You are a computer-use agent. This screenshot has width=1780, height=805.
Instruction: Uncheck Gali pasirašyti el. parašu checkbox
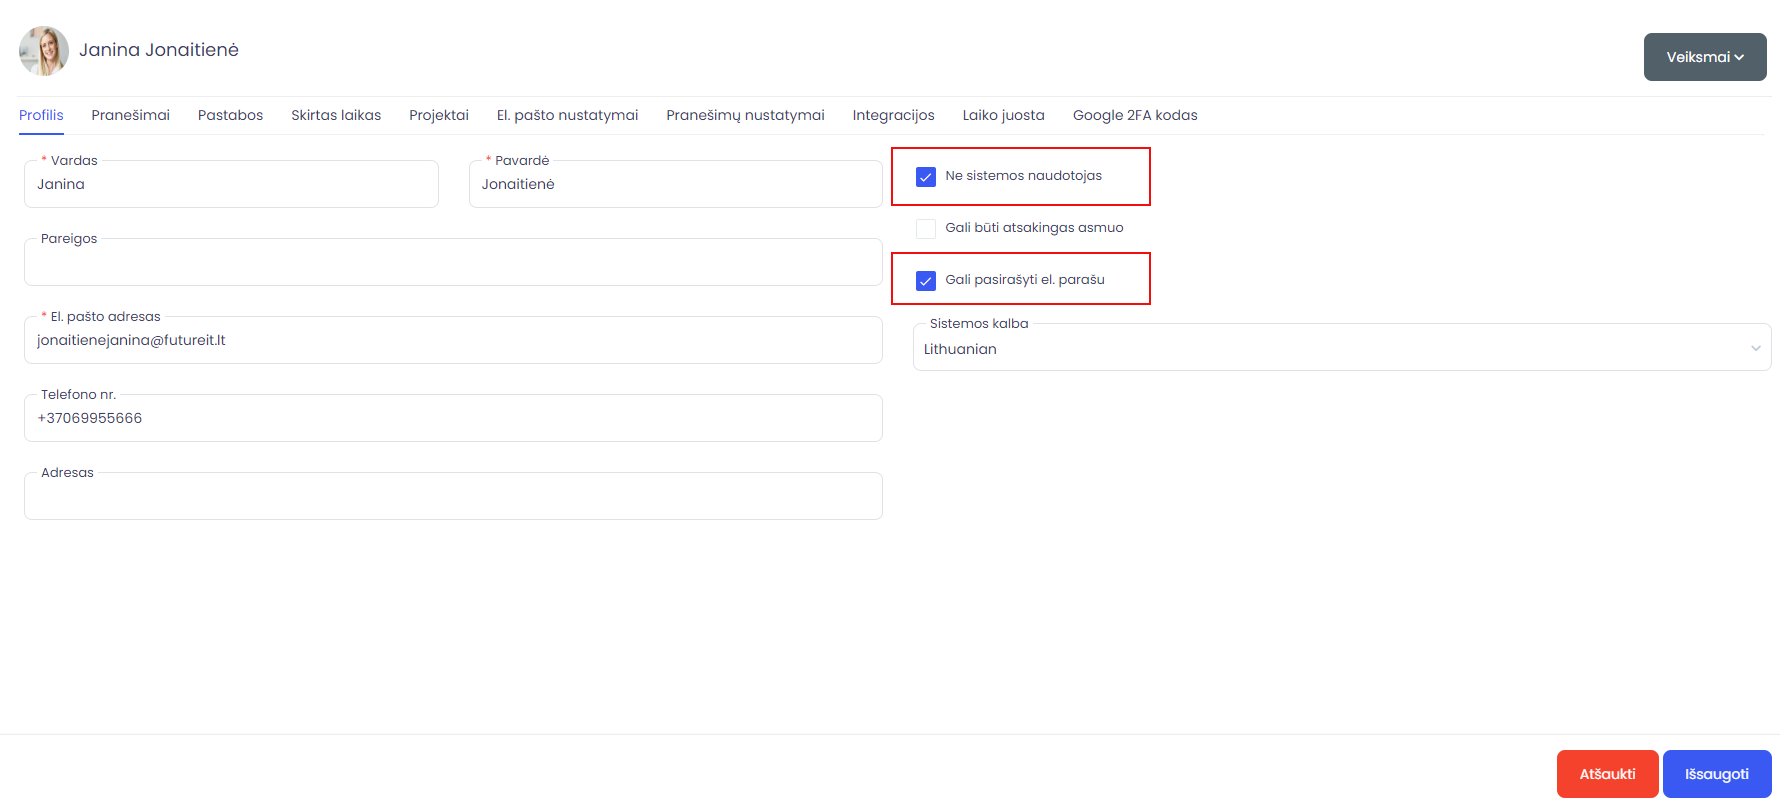pos(926,281)
